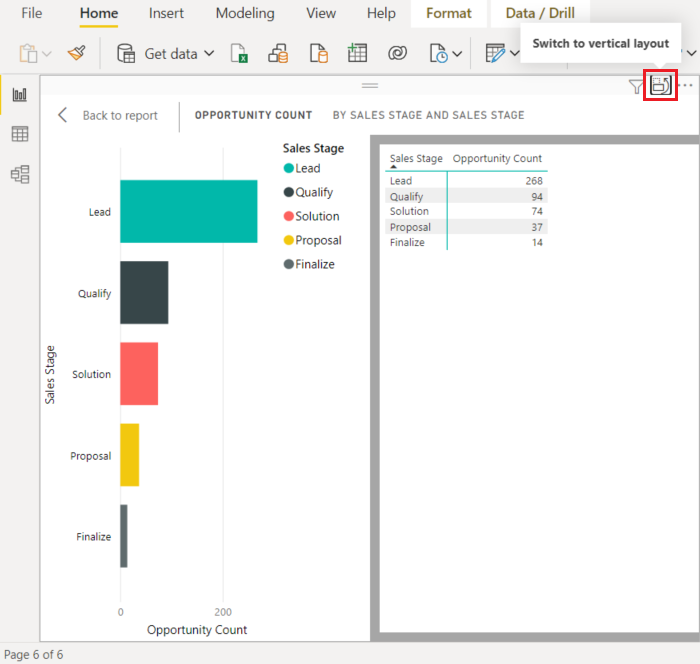Open Dataverse data source
This screenshot has height=664, width=700.
point(397,53)
